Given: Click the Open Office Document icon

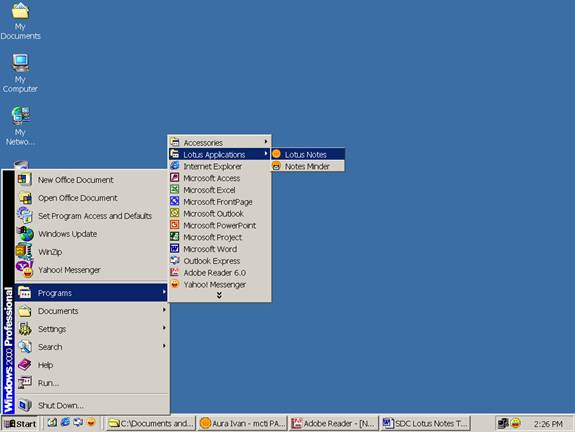Looking at the screenshot, I should click(25, 198).
